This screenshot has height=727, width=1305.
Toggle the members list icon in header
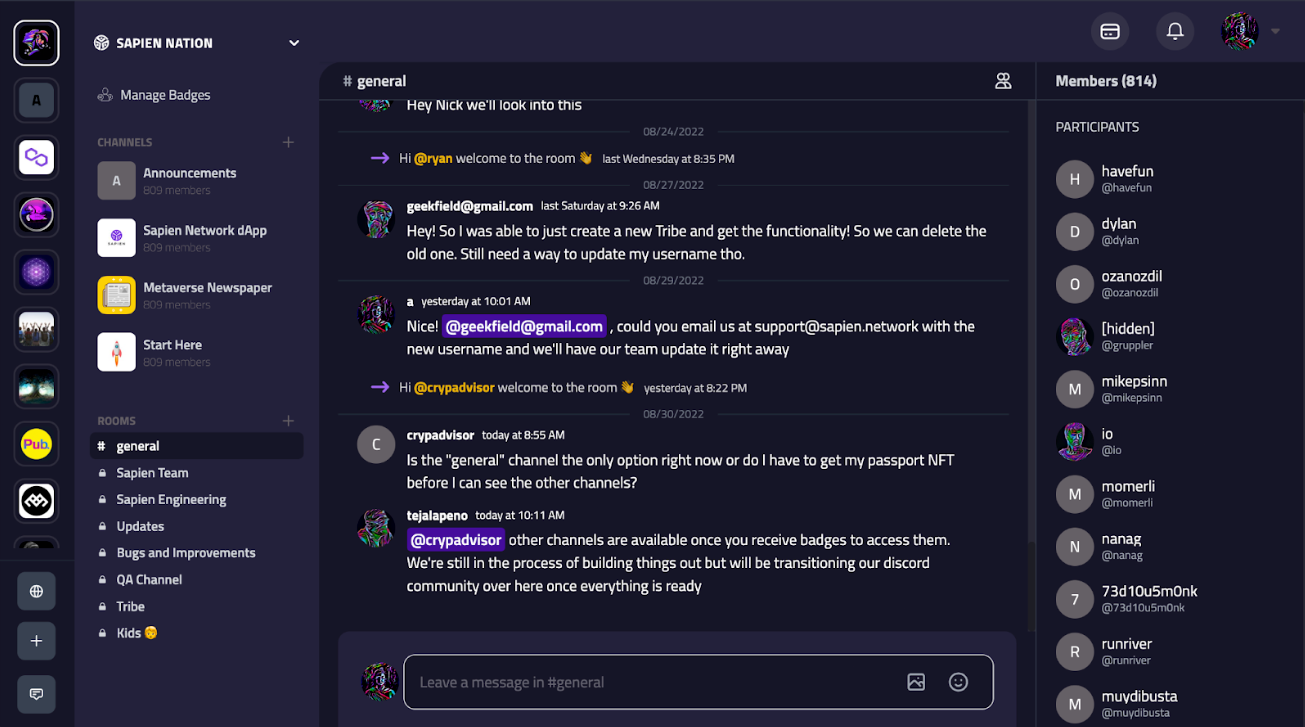click(1003, 81)
